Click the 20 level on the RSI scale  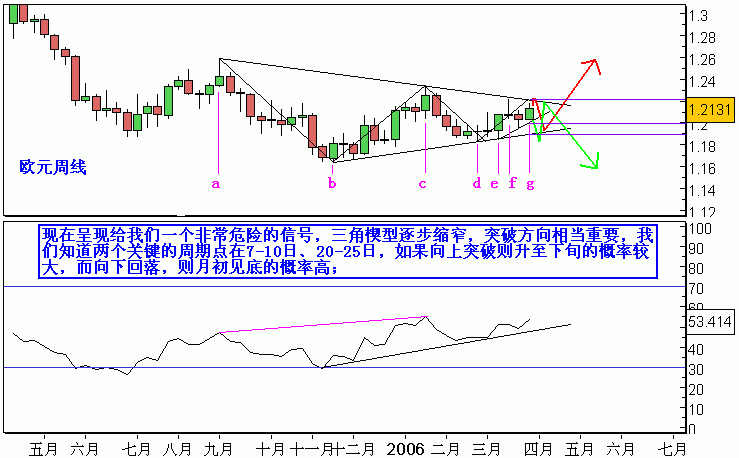(x=697, y=390)
